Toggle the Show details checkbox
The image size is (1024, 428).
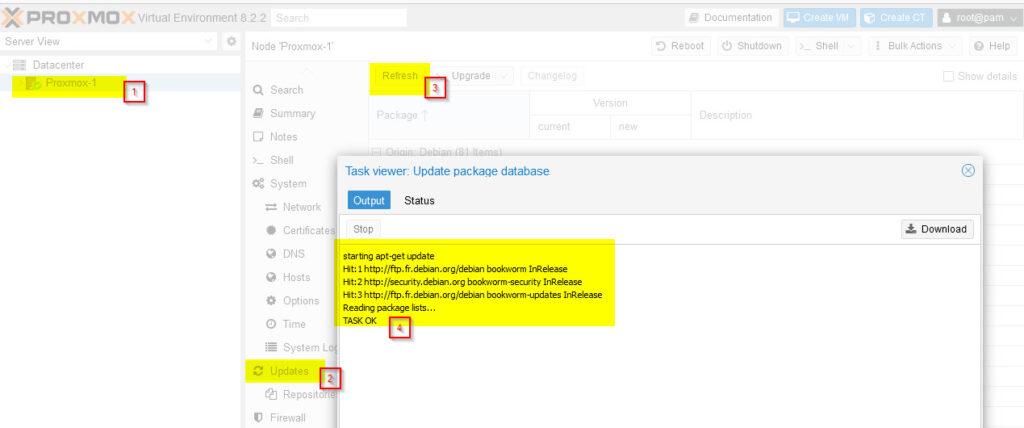[948, 76]
